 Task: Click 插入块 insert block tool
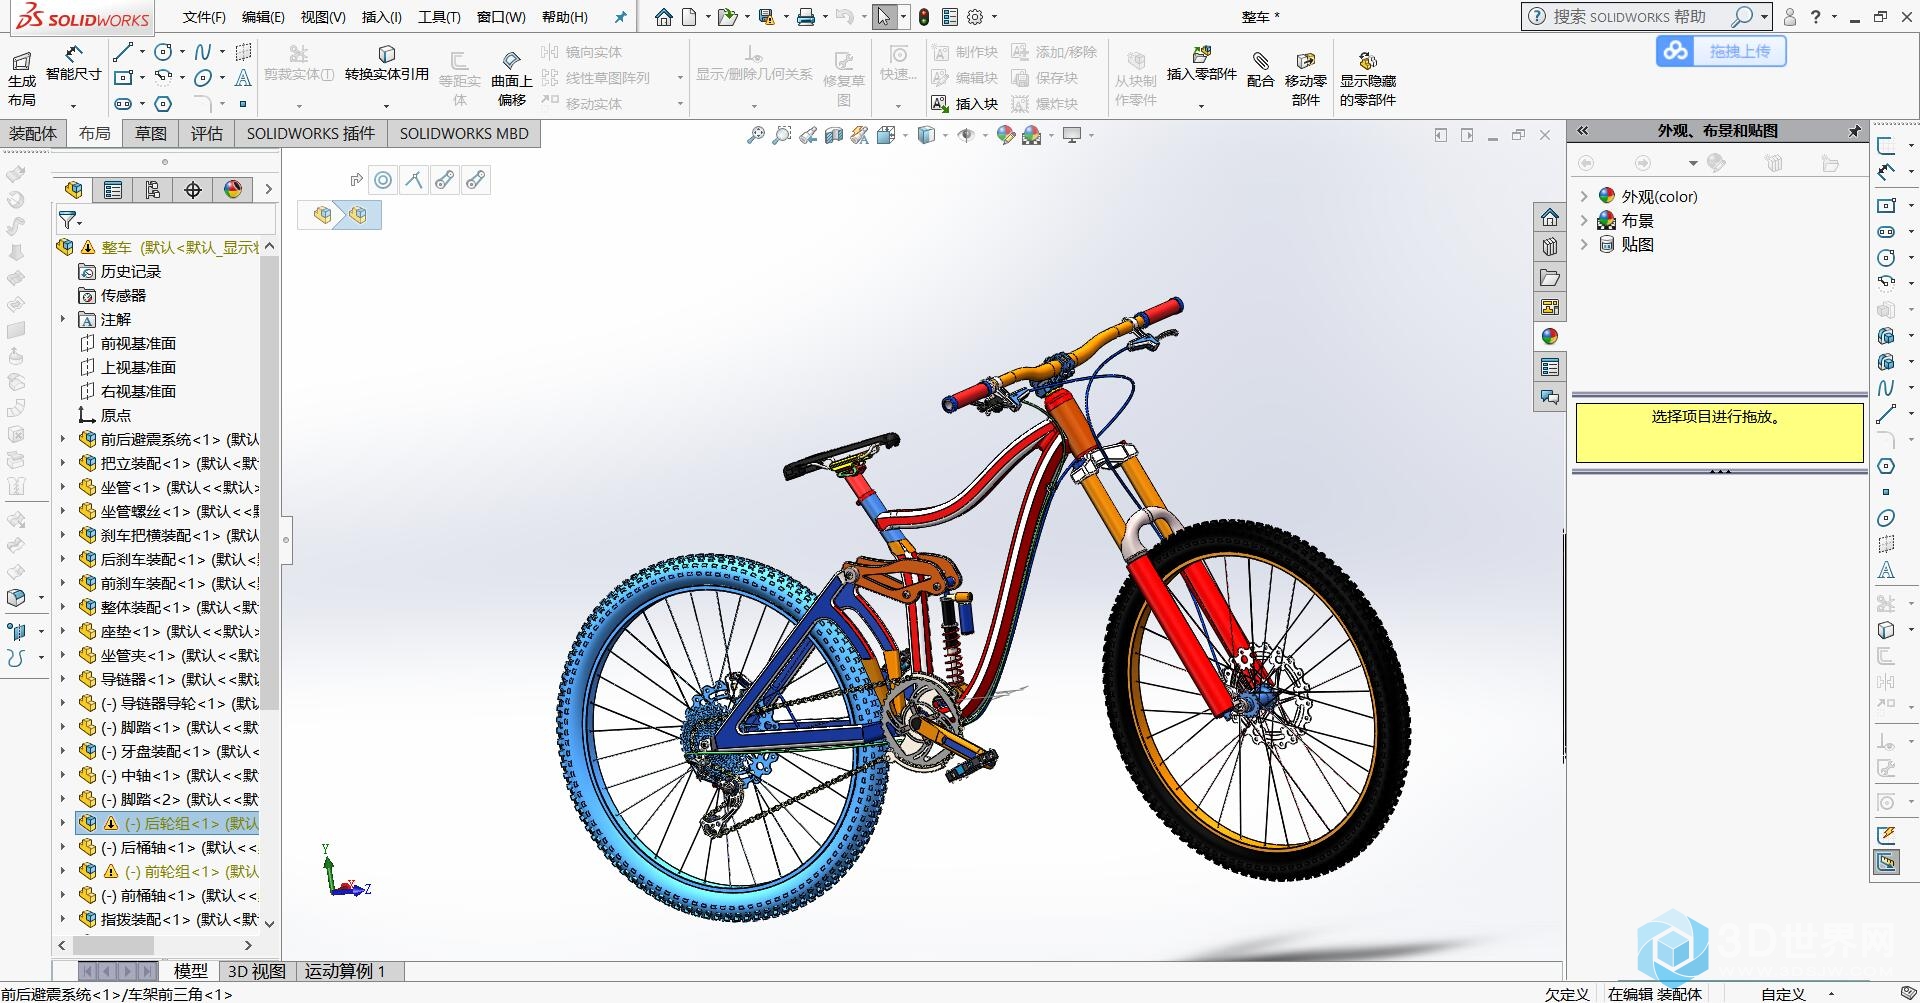(x=964, y=103)
